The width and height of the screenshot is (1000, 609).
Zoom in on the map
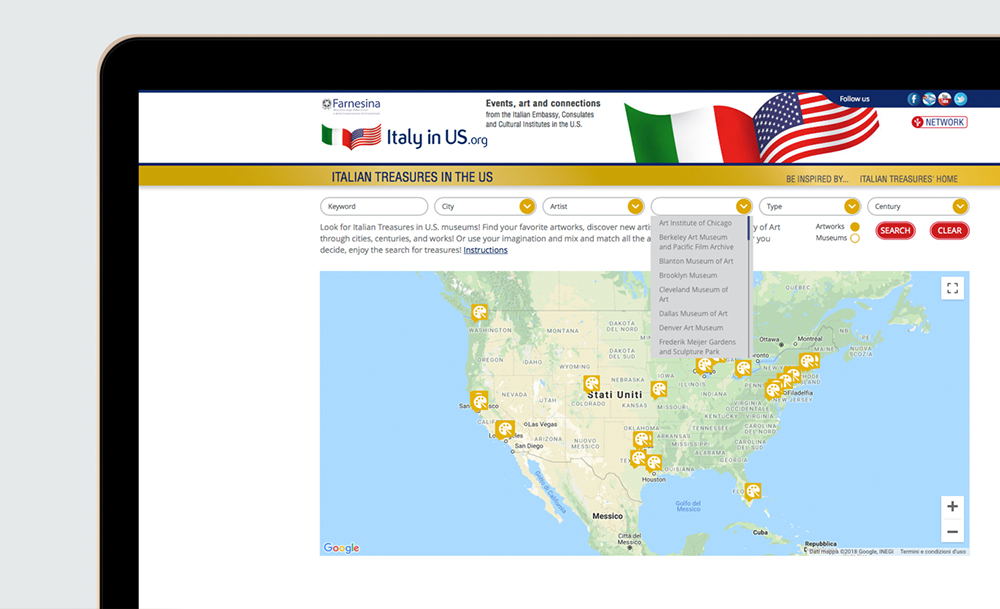[x=952, y=506]
